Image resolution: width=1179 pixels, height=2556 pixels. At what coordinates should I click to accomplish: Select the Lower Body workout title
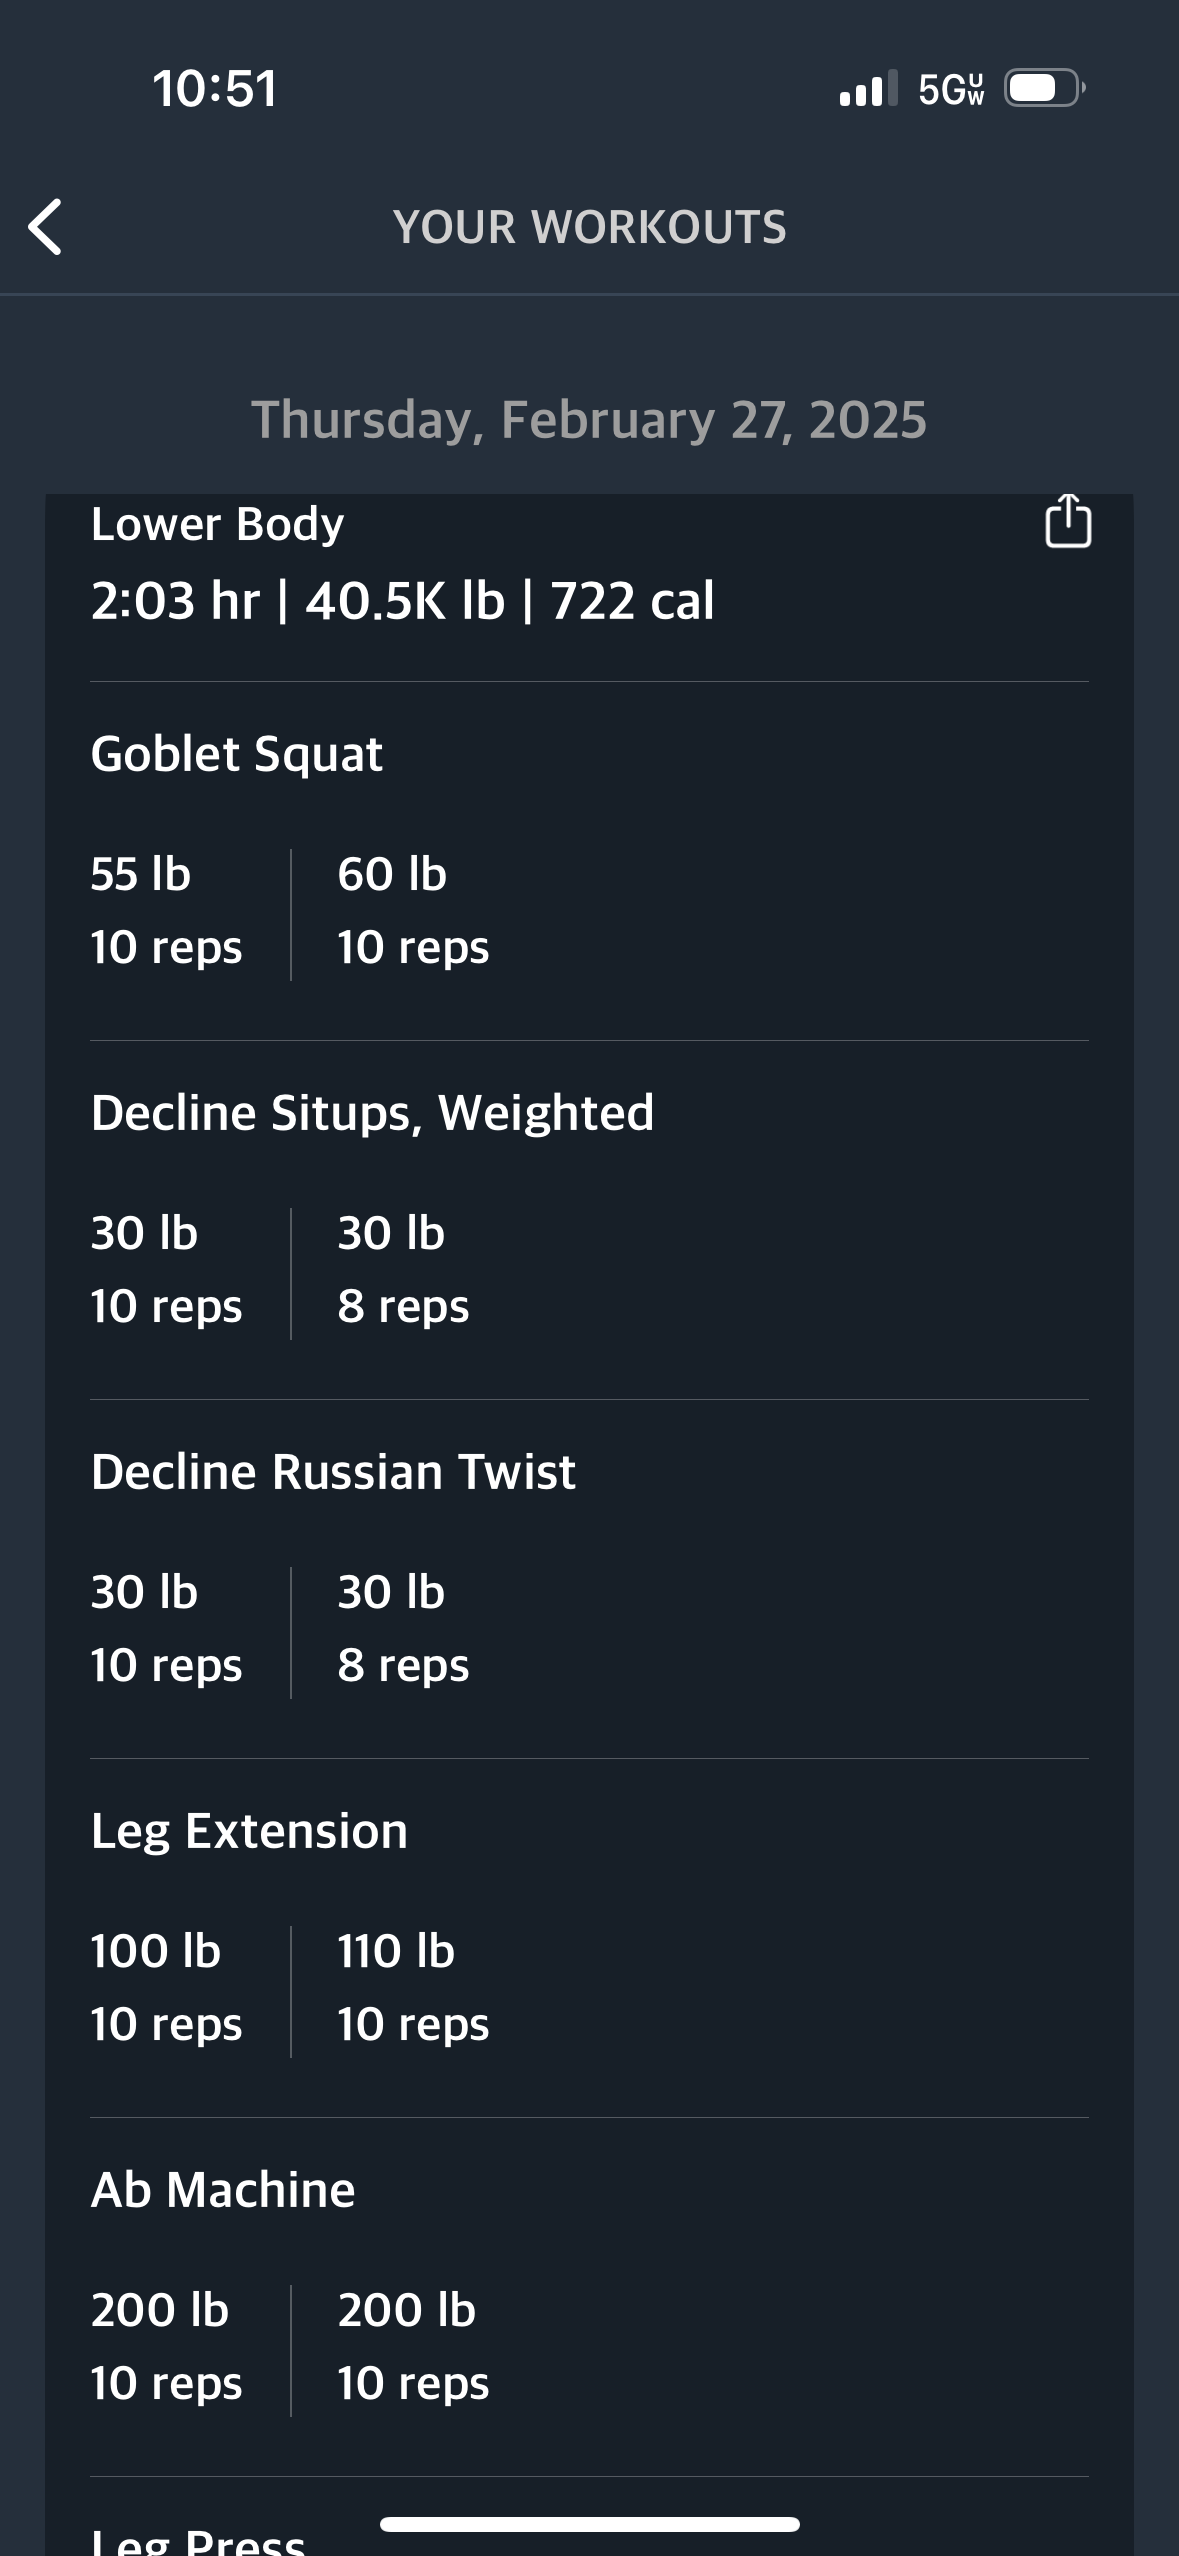click(x=217, y=524)
